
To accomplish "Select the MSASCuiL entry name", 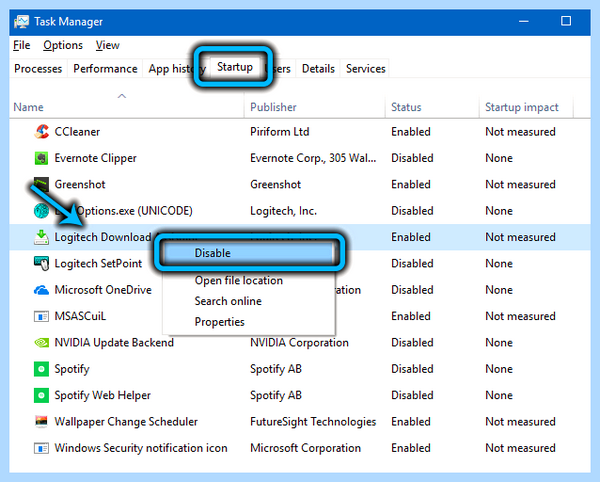I will [80, 316].
